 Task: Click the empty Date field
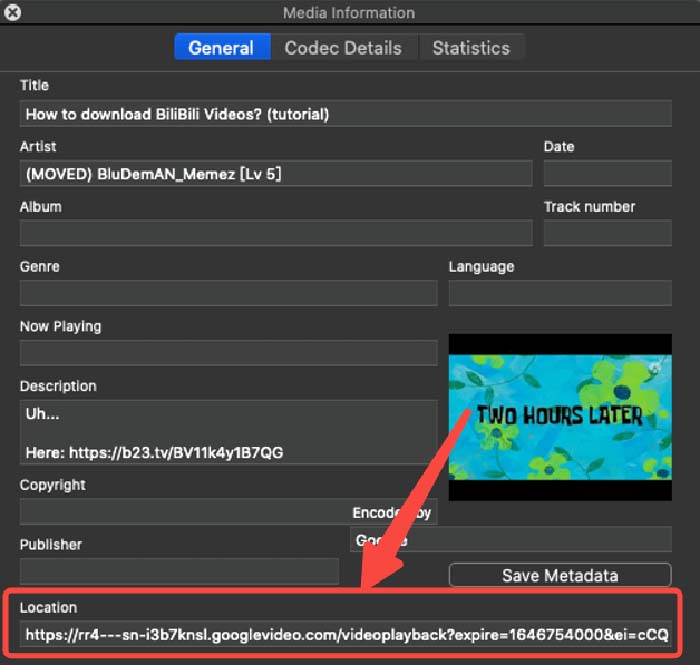pos(607,174)
